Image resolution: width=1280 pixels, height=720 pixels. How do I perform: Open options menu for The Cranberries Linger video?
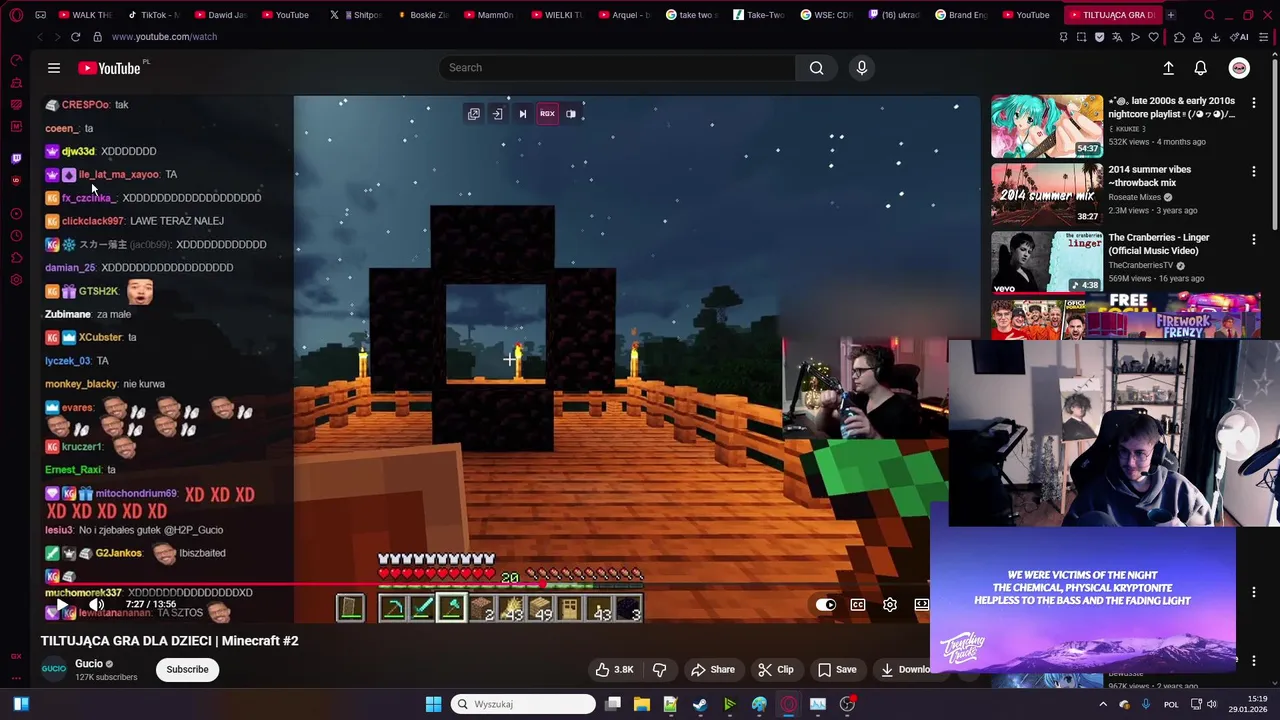point(1253,239)
